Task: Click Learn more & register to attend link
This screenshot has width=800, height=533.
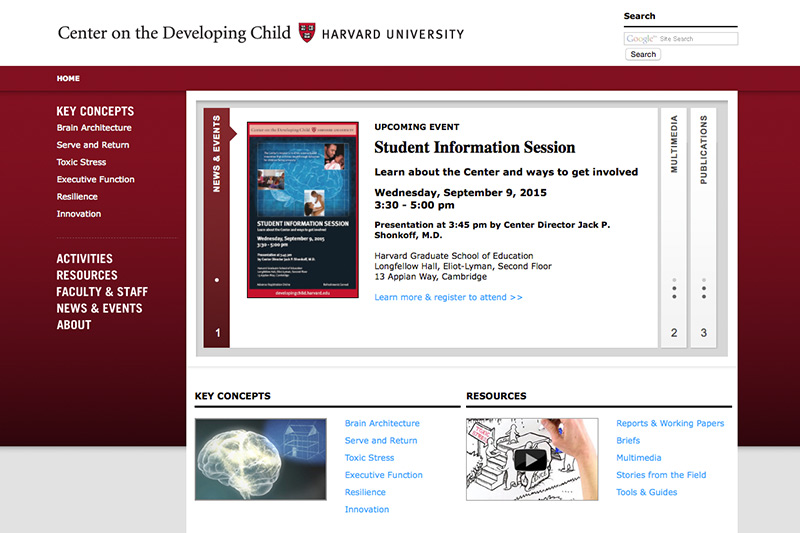Action: pyautogui.click(x=448, y=297)
